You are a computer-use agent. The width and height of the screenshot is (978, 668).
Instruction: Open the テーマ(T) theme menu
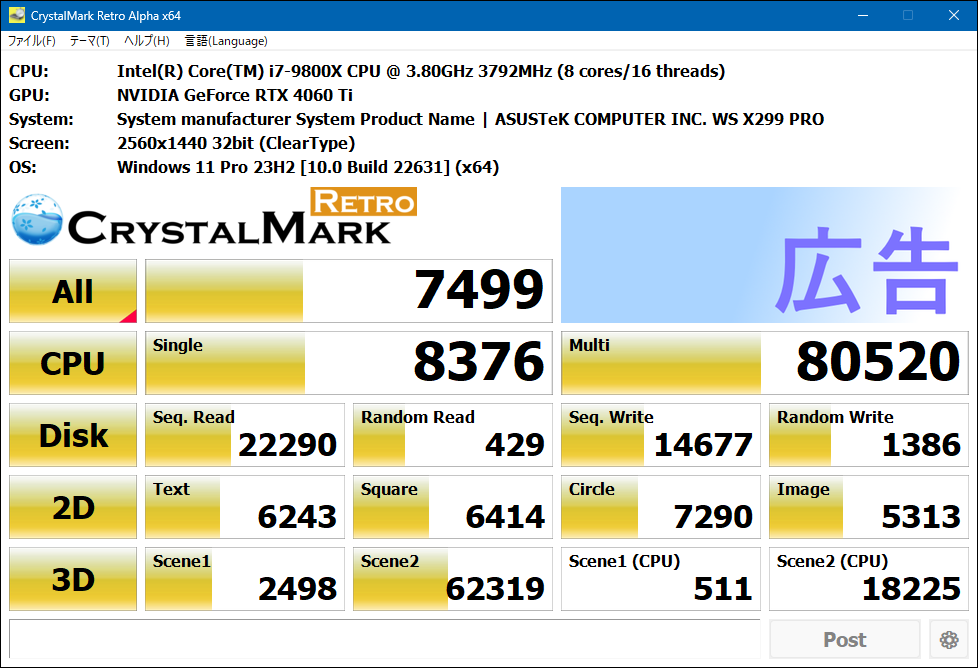[x=89, y=41]
